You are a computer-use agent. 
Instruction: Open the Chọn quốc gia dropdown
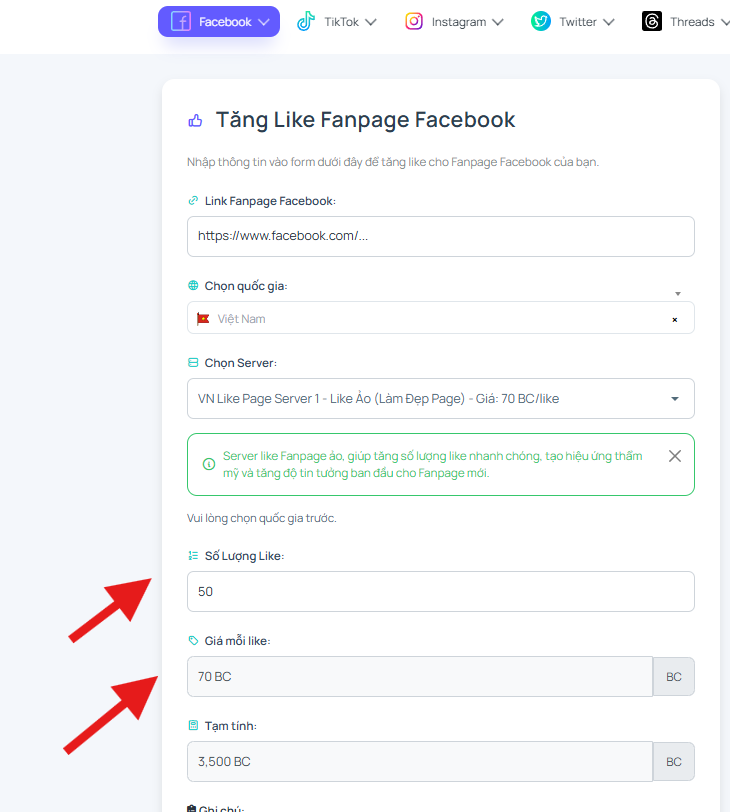[441, 318]
